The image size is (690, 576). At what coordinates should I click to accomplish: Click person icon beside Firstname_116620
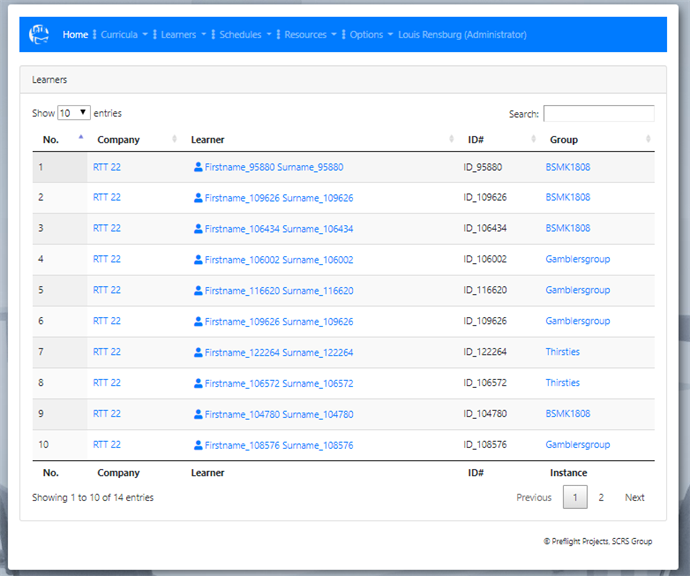(x=198, y=291)
